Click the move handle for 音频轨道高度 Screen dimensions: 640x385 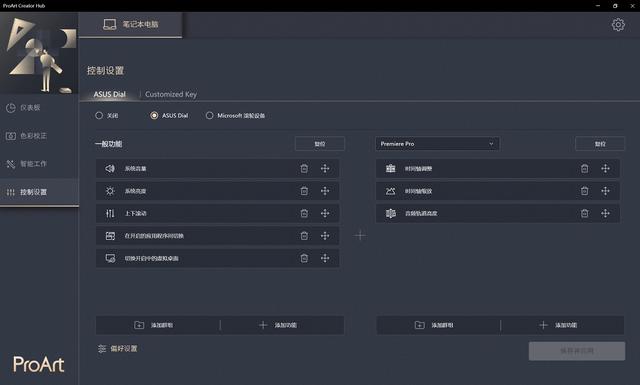click(605, 213)
